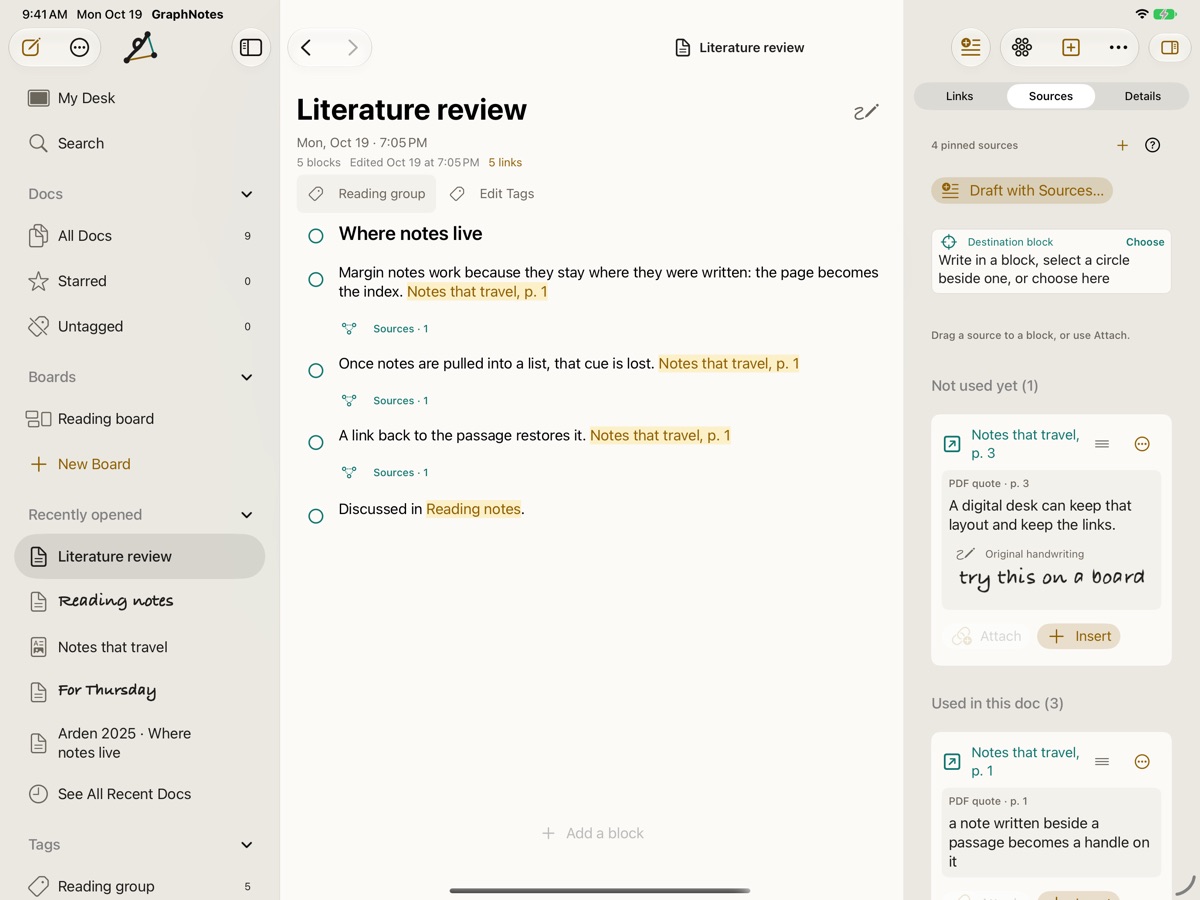Switch to the Sources tab
1200x900 pixels.
[1051, 96]
